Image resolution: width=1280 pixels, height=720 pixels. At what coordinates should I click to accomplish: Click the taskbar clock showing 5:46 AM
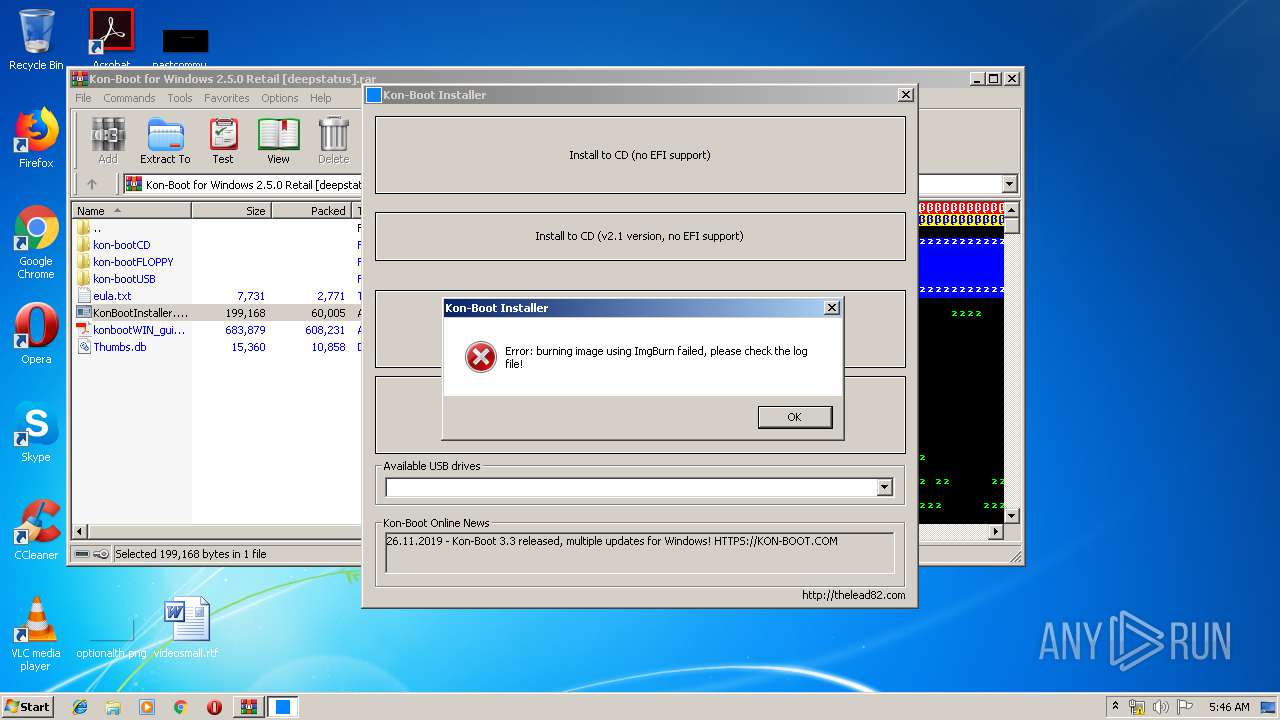pos(1228,707)
